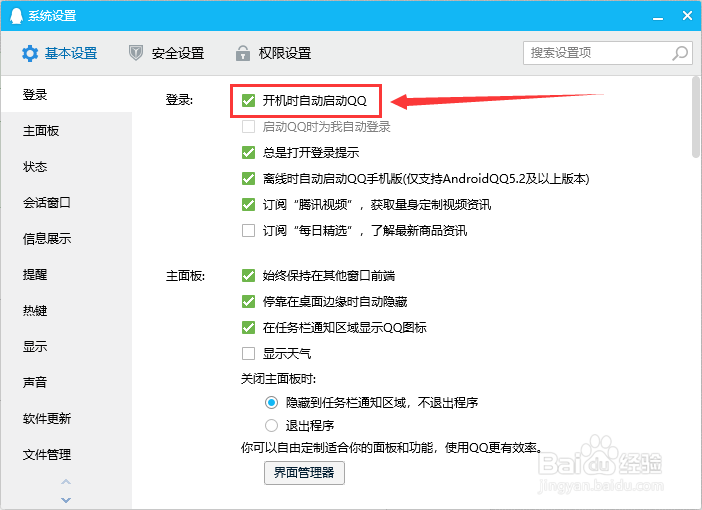Select 热键 in the sidebar

(66, 311)
